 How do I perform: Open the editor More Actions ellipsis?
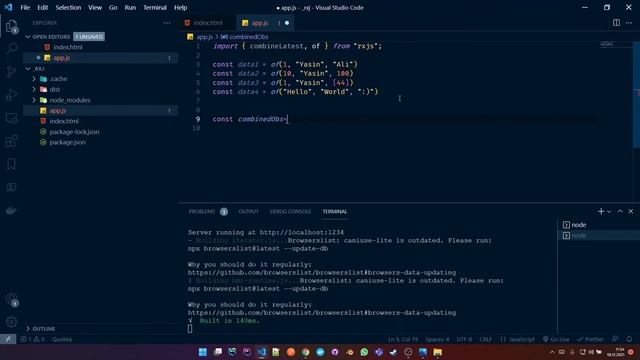pyautogui.click(x=629, y=23)
